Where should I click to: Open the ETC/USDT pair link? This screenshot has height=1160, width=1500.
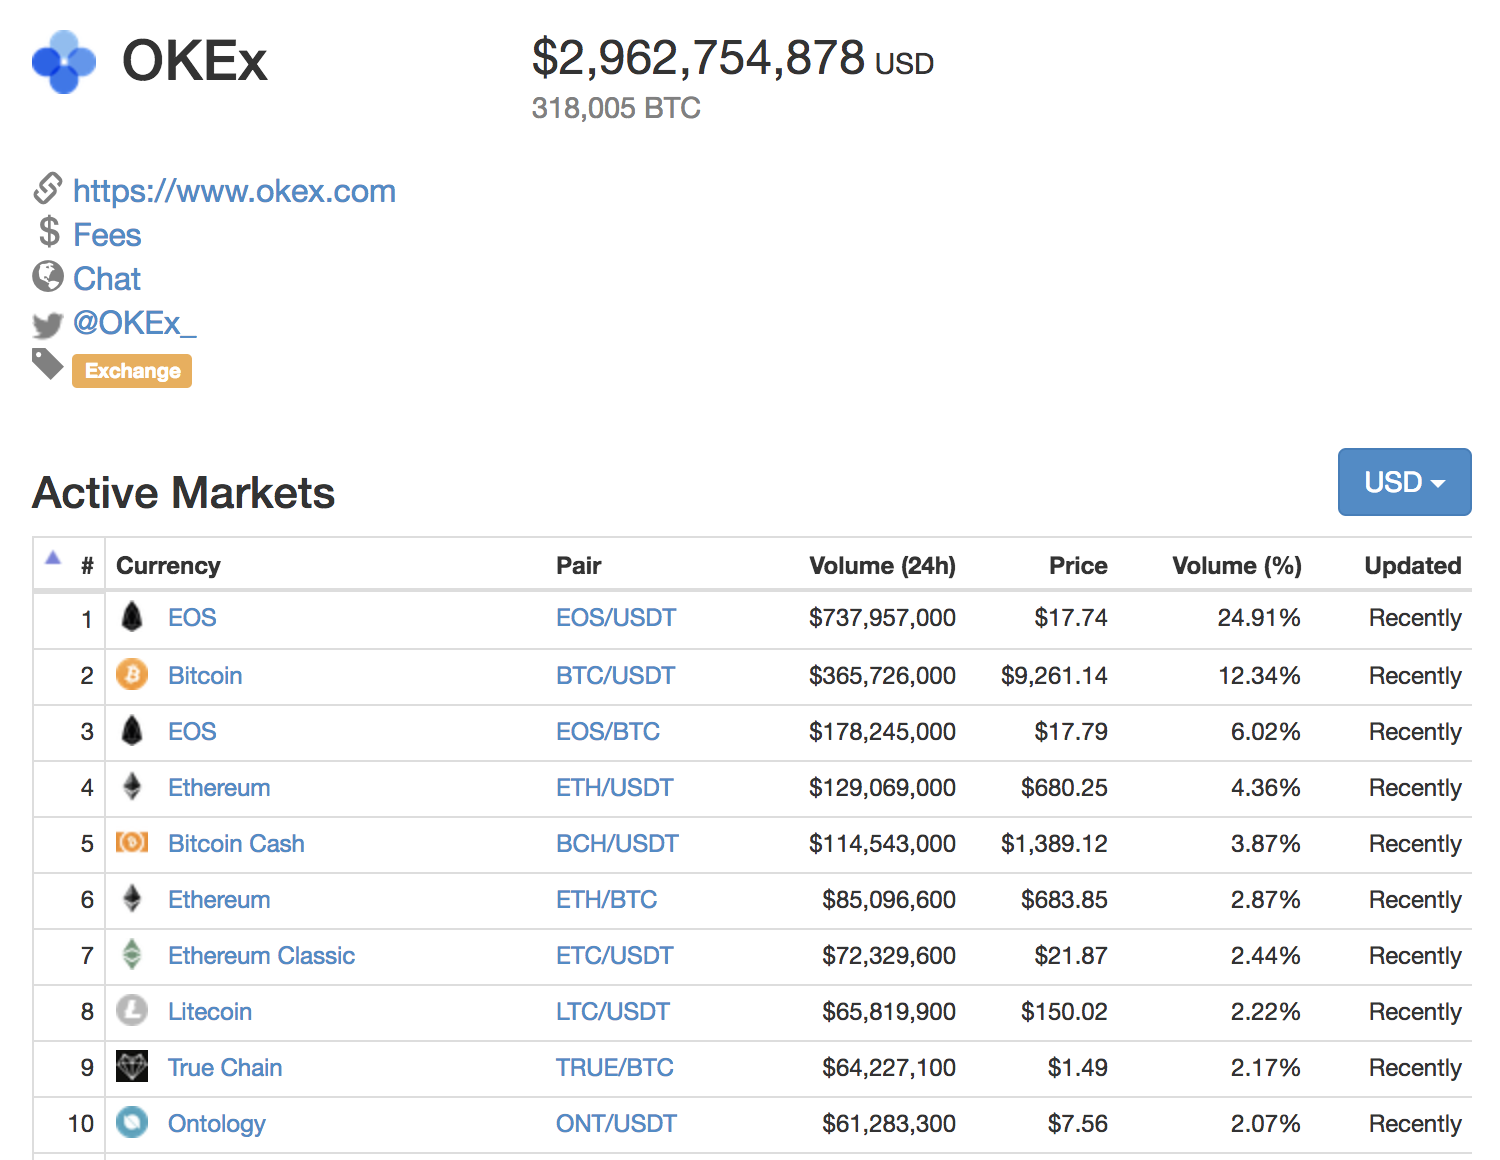tap(615, 956)
